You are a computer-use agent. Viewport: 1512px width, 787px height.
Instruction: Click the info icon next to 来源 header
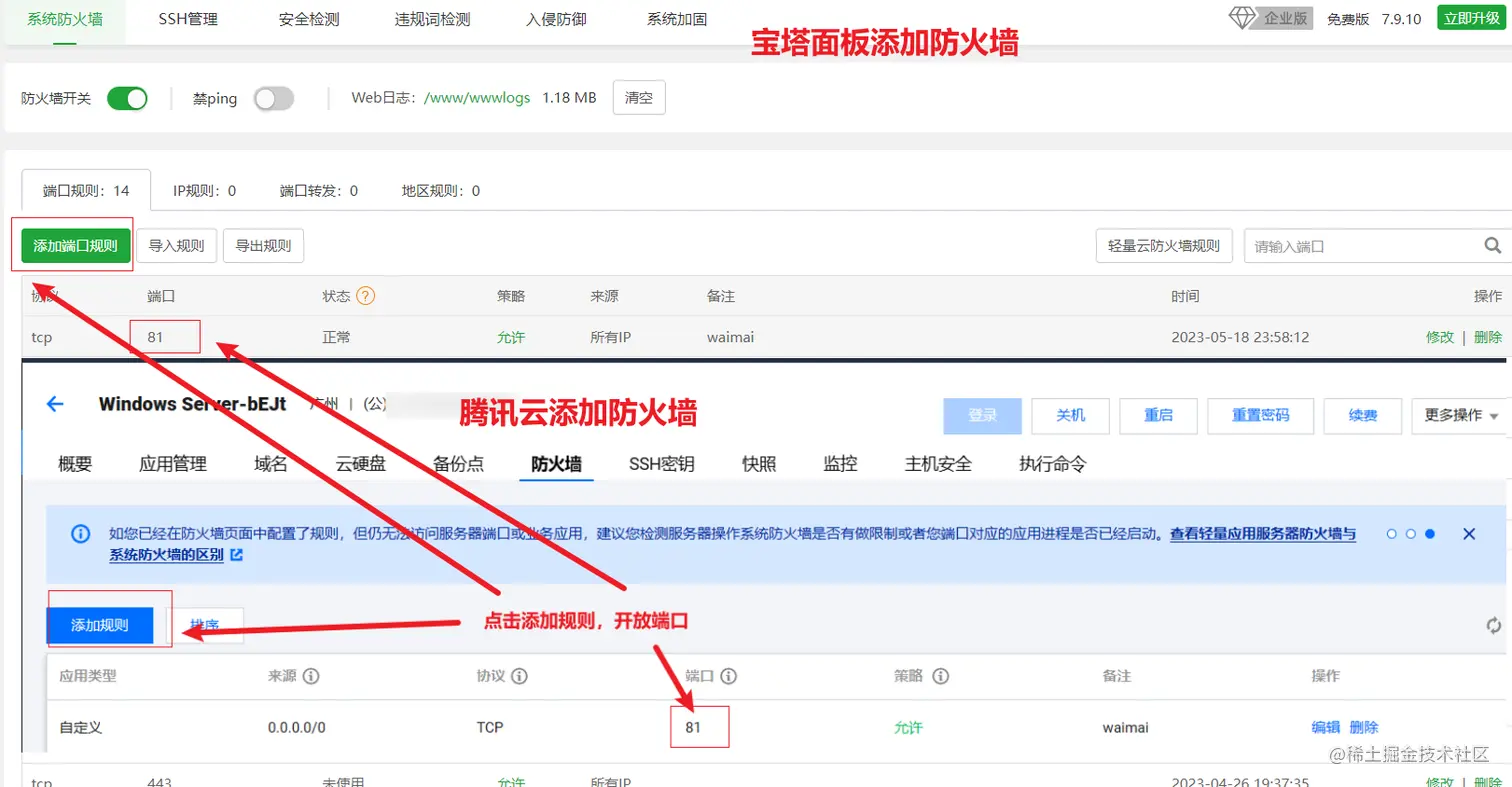[311, 676]
